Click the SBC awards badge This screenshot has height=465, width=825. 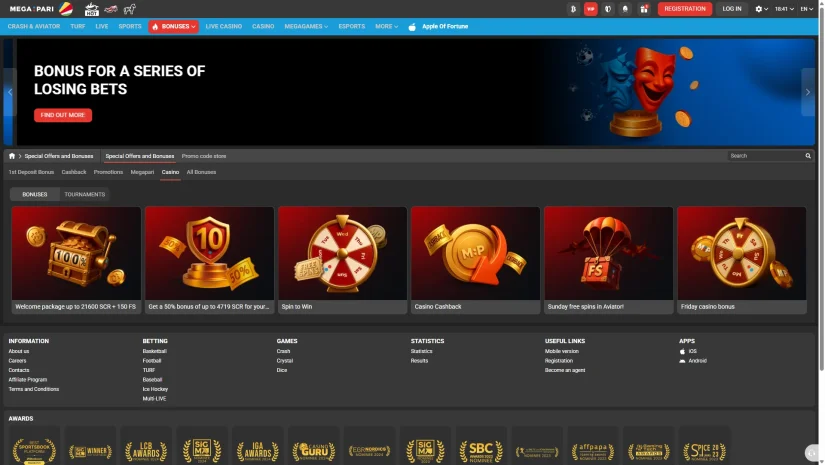click(481, 449)
